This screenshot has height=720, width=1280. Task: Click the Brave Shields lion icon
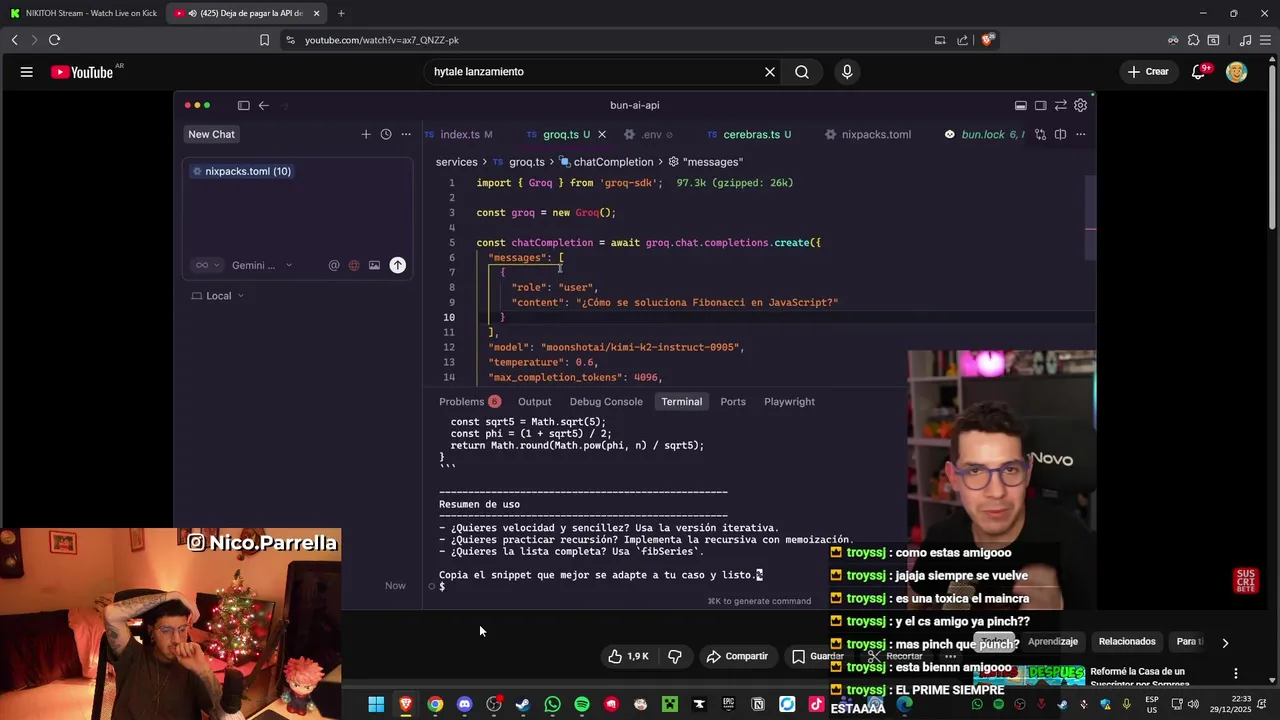tap(987, 40)
